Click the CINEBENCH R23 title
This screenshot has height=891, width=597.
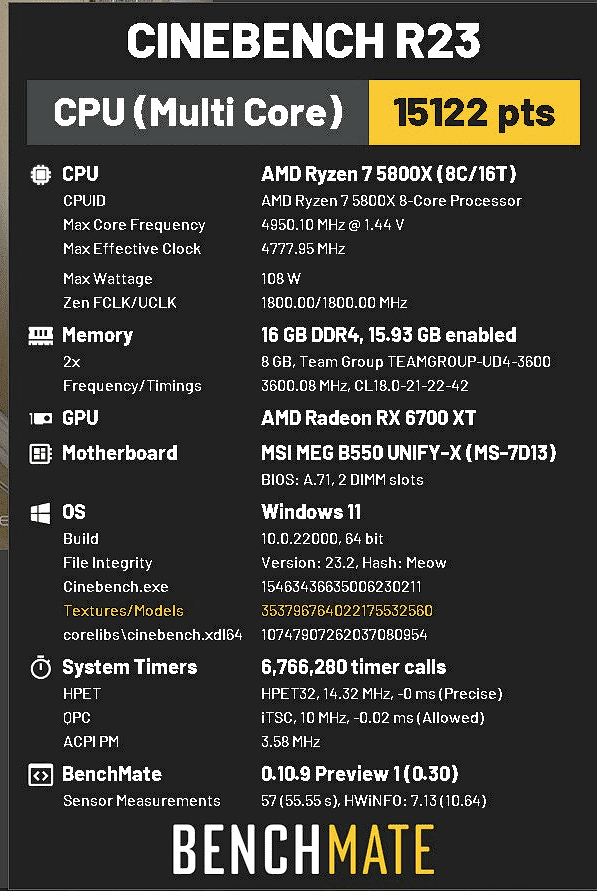(x=303, y=41)
